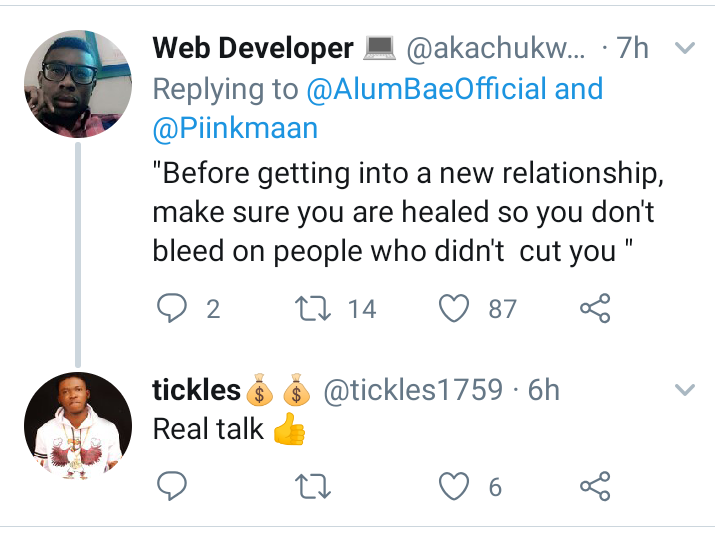Viewport: 715px width, 542px height.
Task: Click the 7h timestamp on first tweet
Action: tap(632, 48)
